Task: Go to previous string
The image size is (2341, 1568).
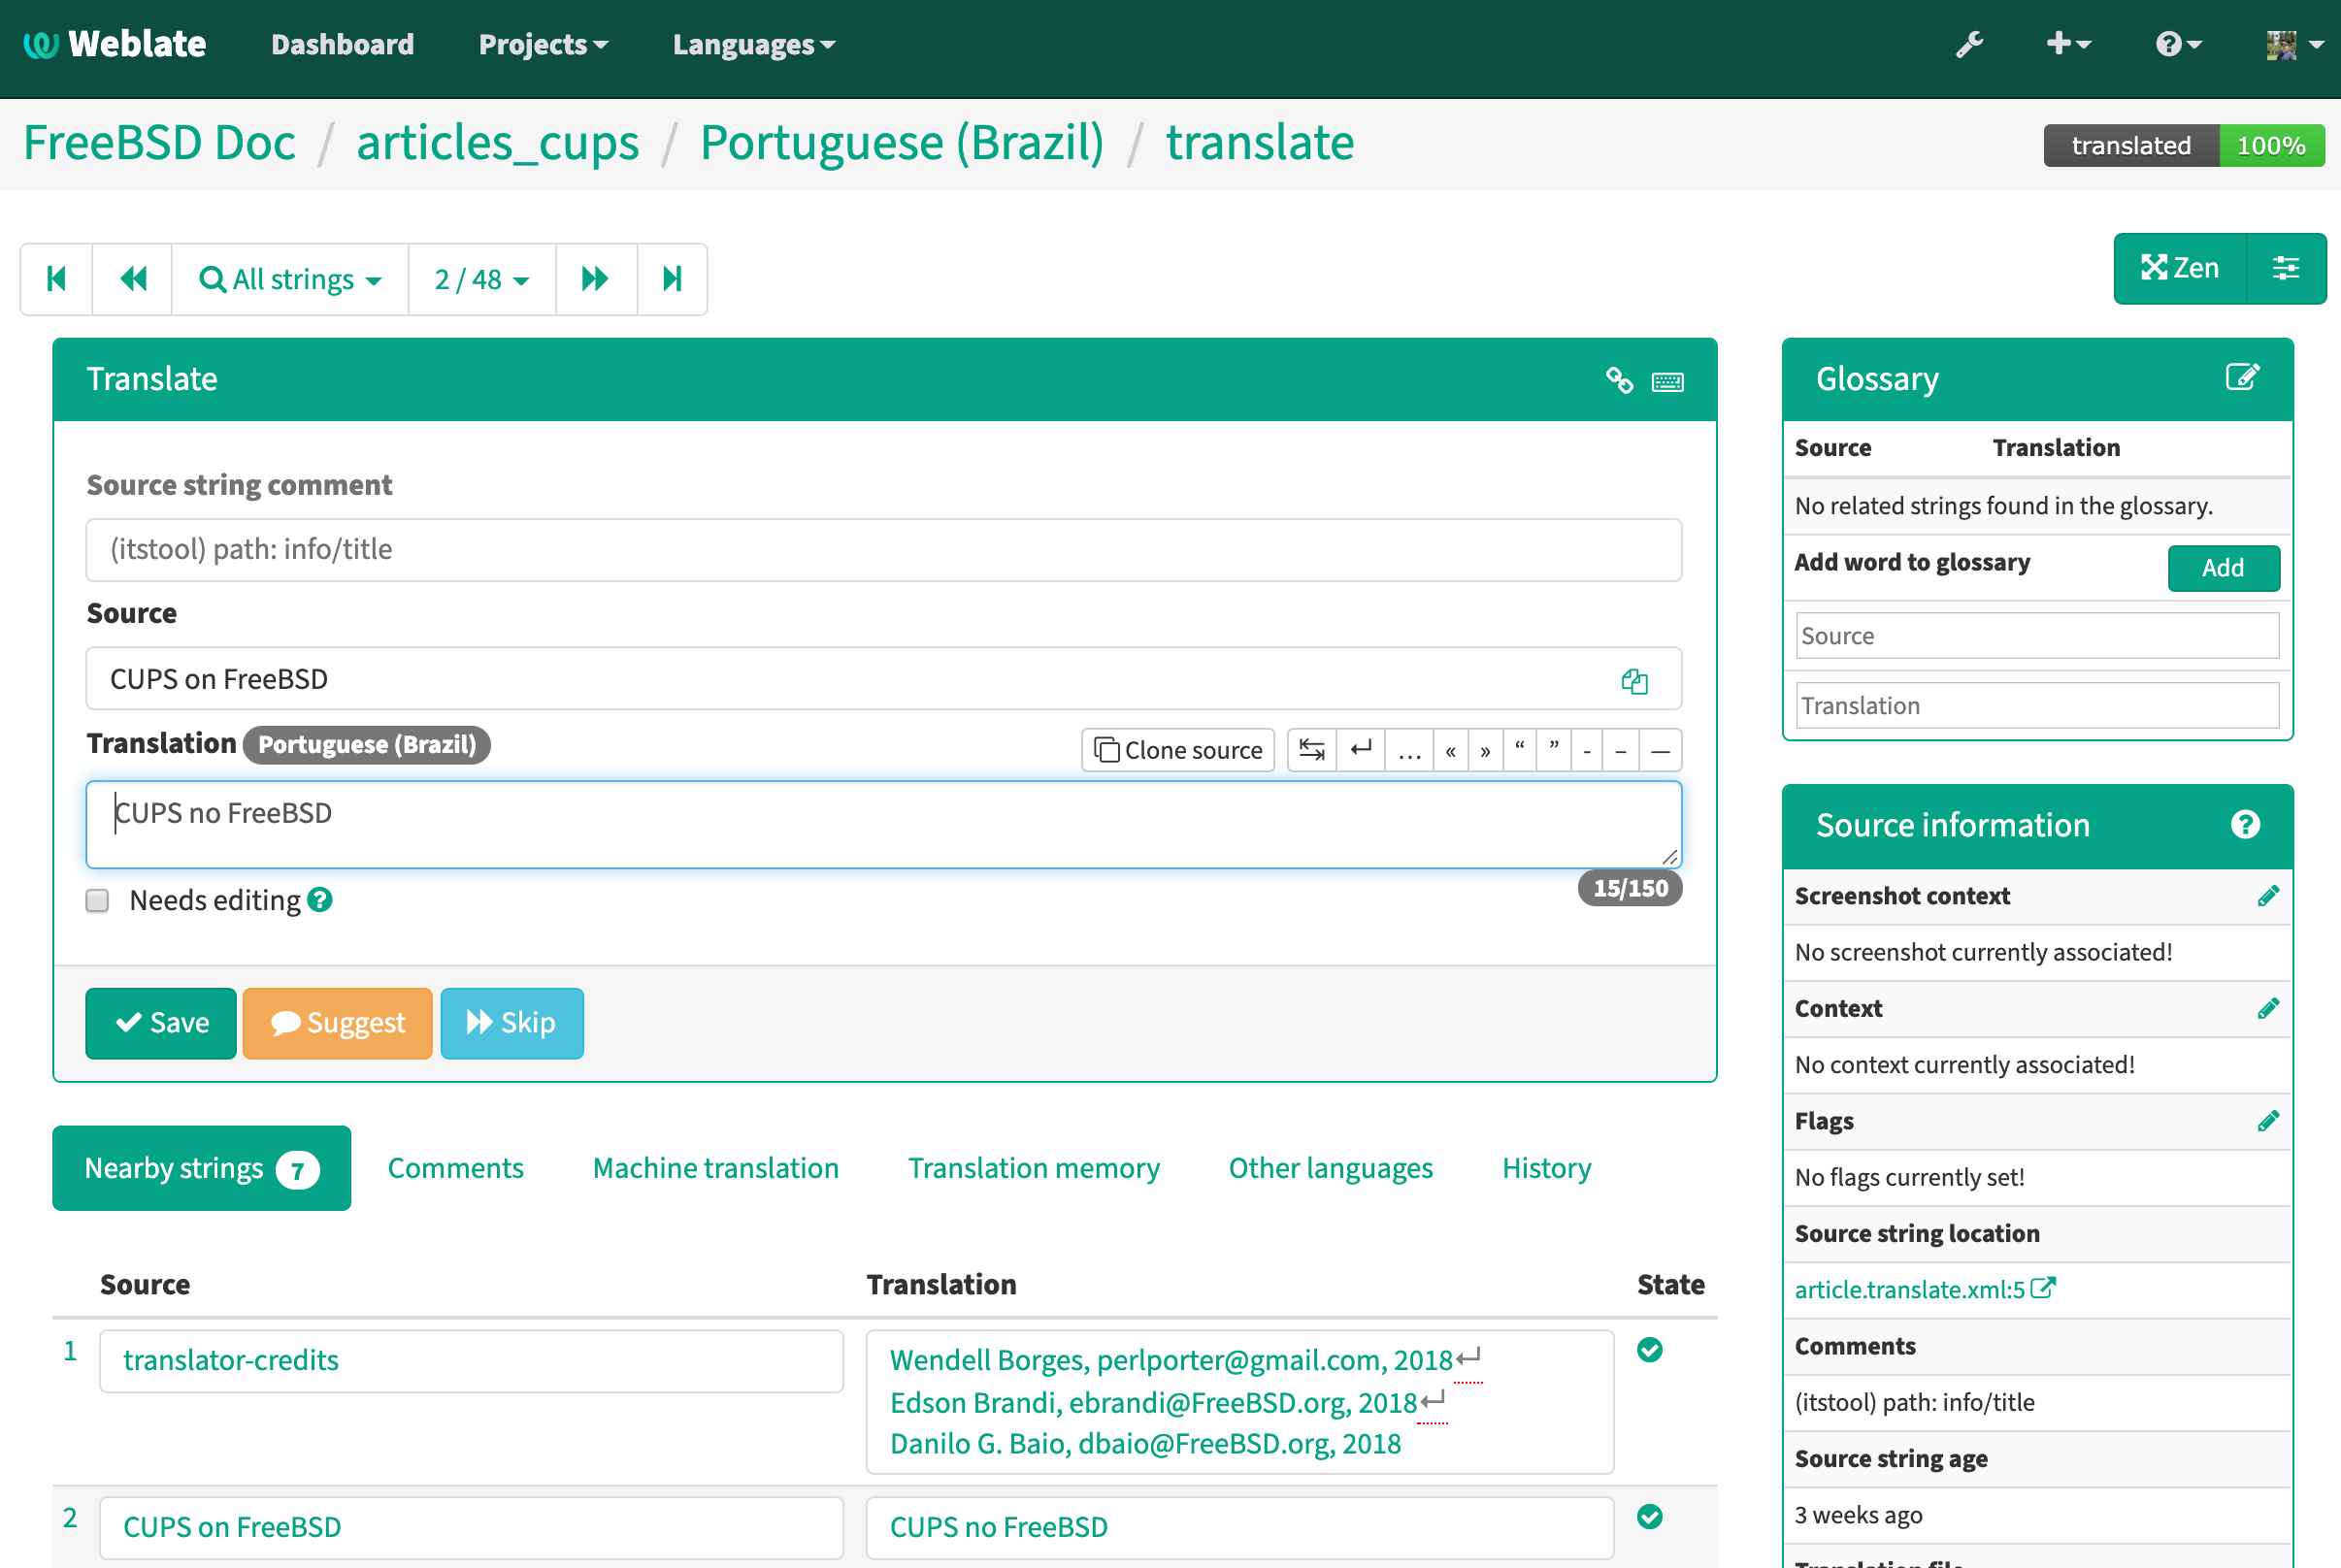Action: 133,279
